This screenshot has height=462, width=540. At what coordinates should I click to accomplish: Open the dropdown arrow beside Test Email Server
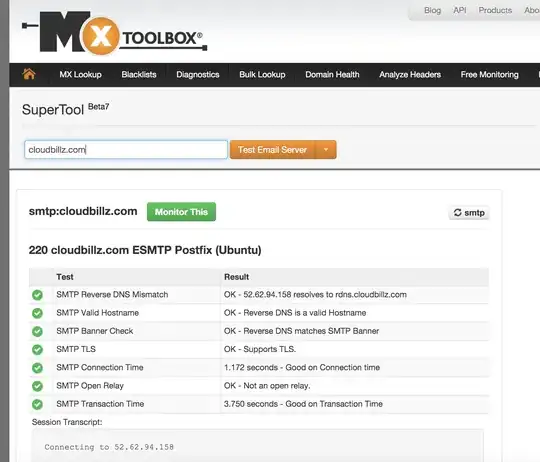(326, 149)
